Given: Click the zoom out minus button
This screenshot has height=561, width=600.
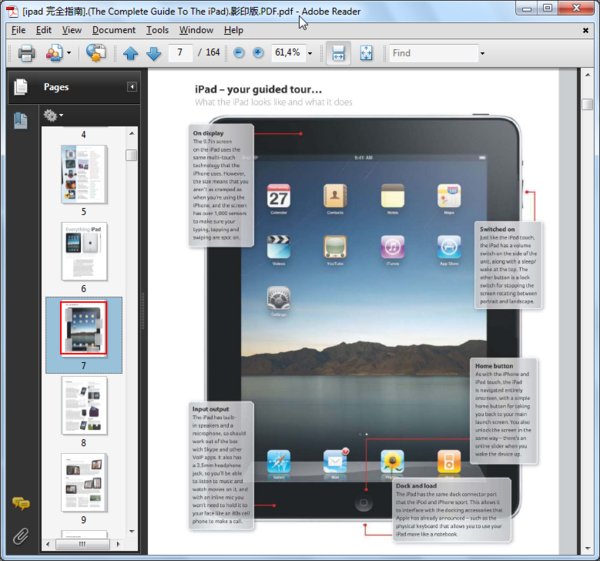Looking at the screenshot, I should [239, 53].
